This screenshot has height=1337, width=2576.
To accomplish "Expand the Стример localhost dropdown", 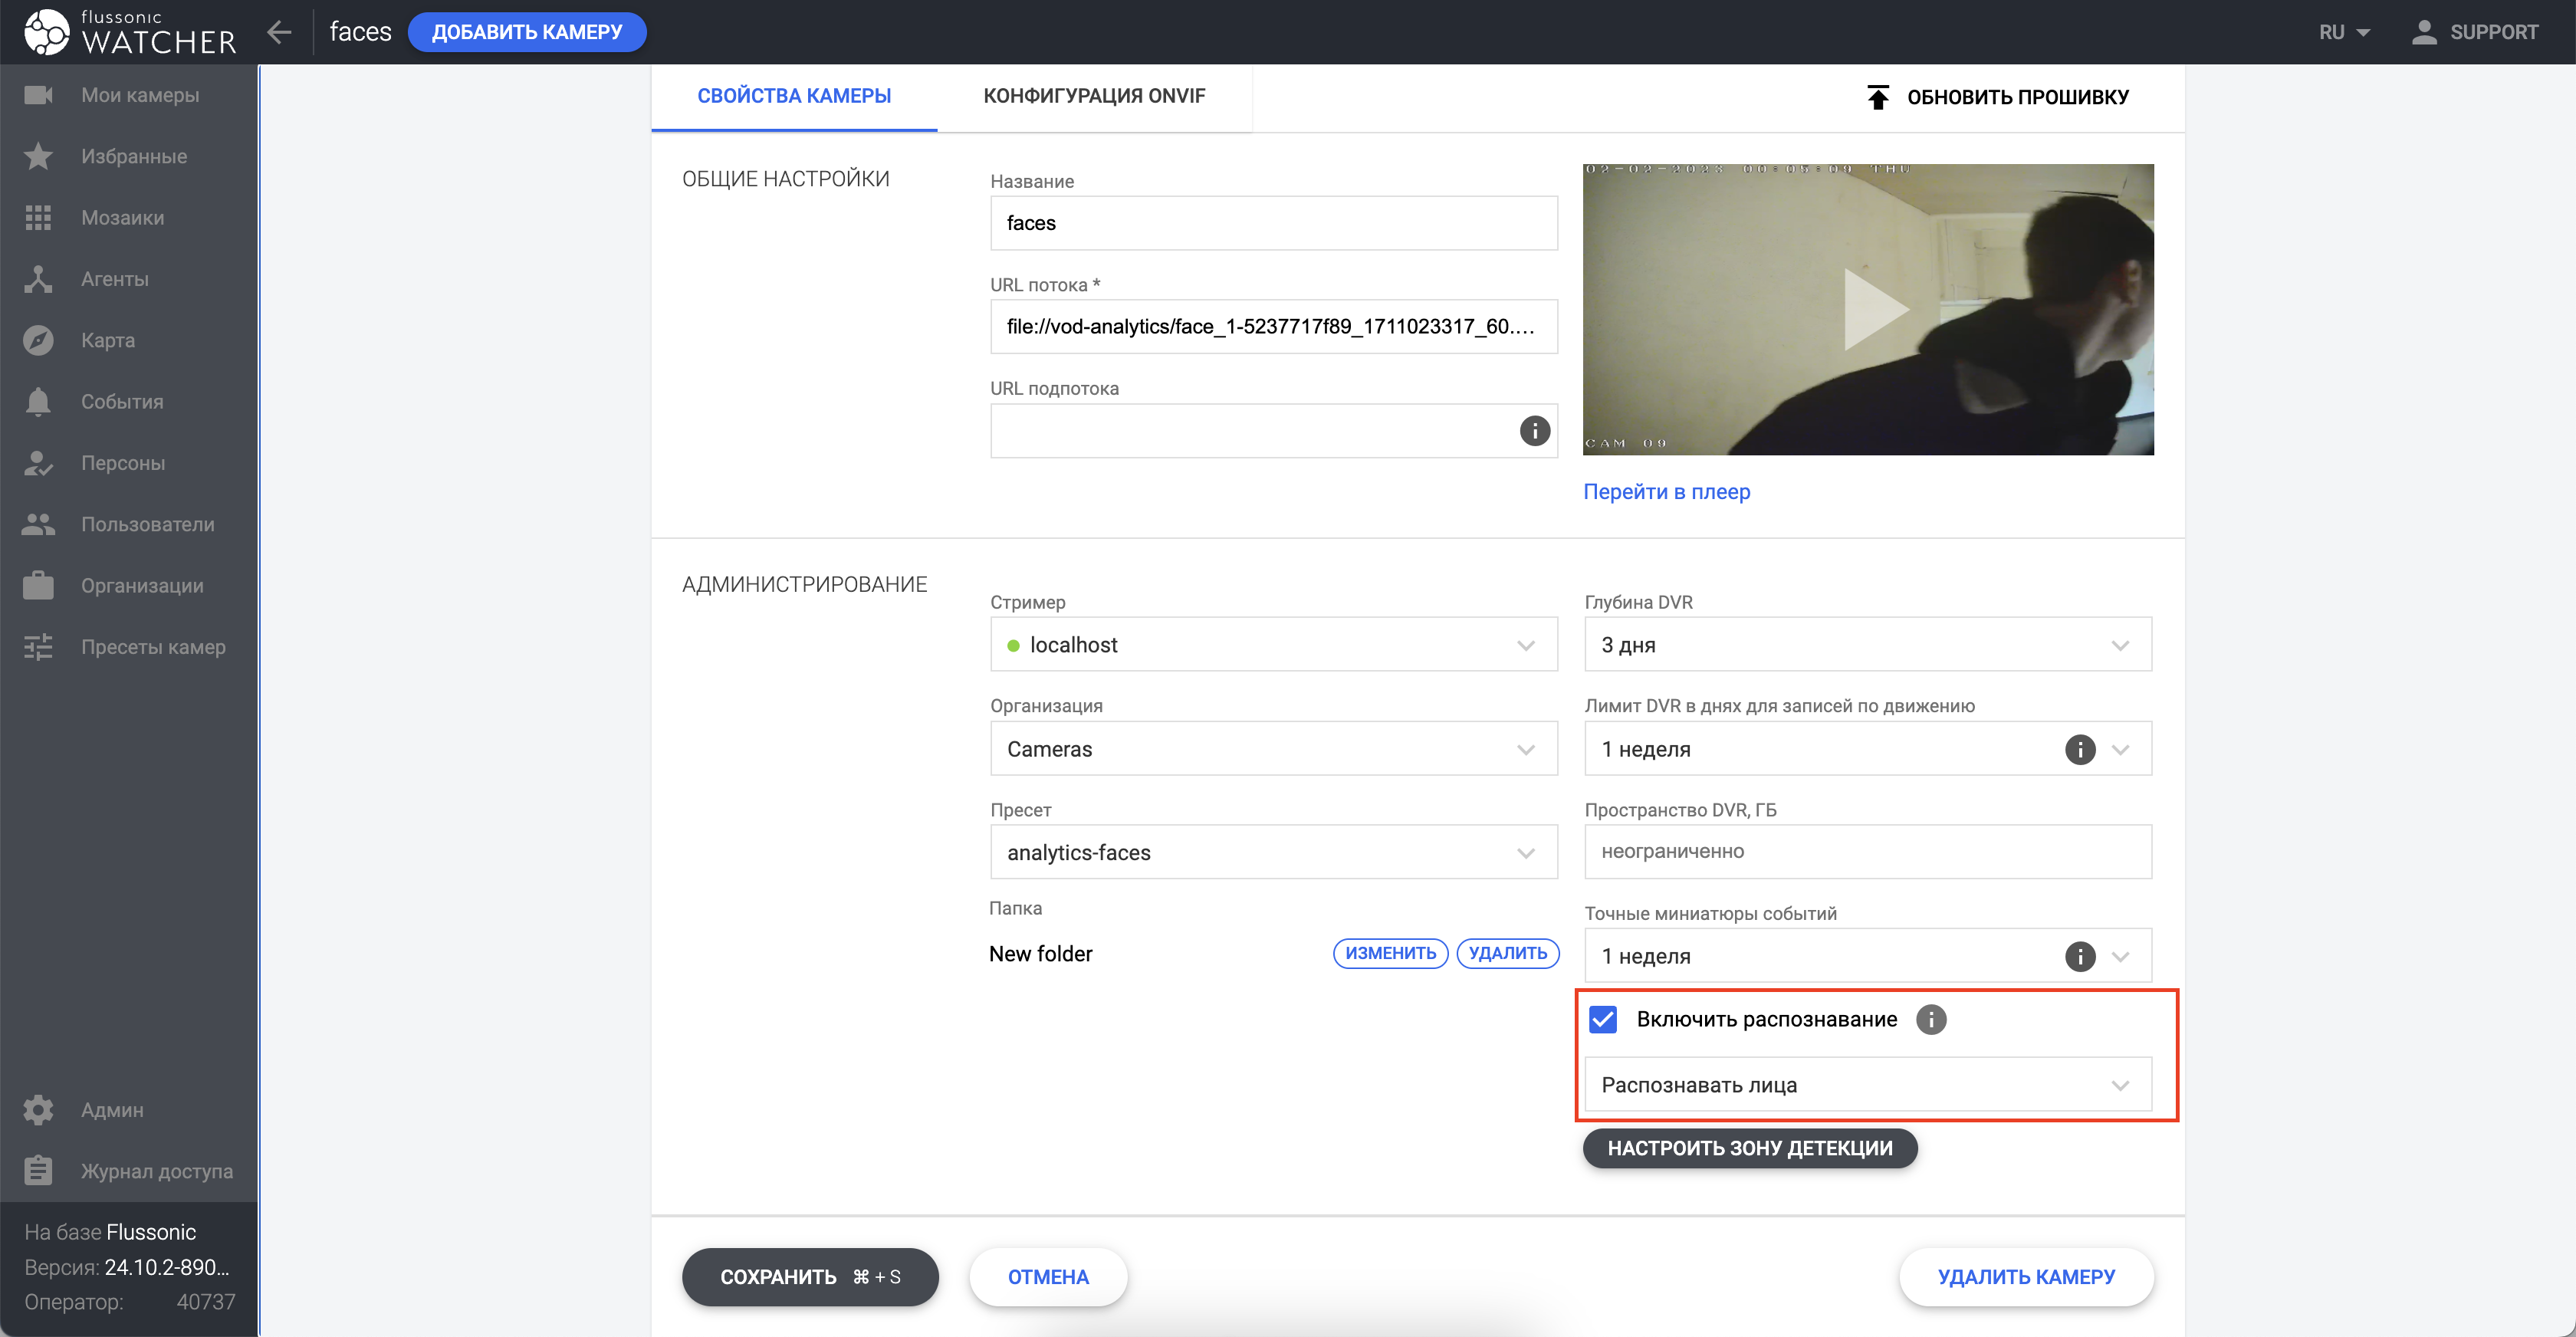I will 1273,645.
